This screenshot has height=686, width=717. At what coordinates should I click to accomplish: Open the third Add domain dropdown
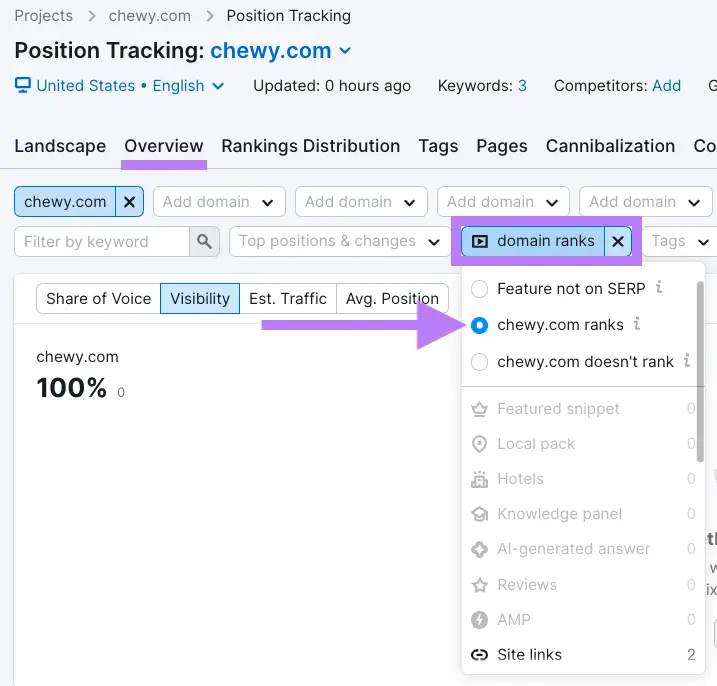click(503, 202)
